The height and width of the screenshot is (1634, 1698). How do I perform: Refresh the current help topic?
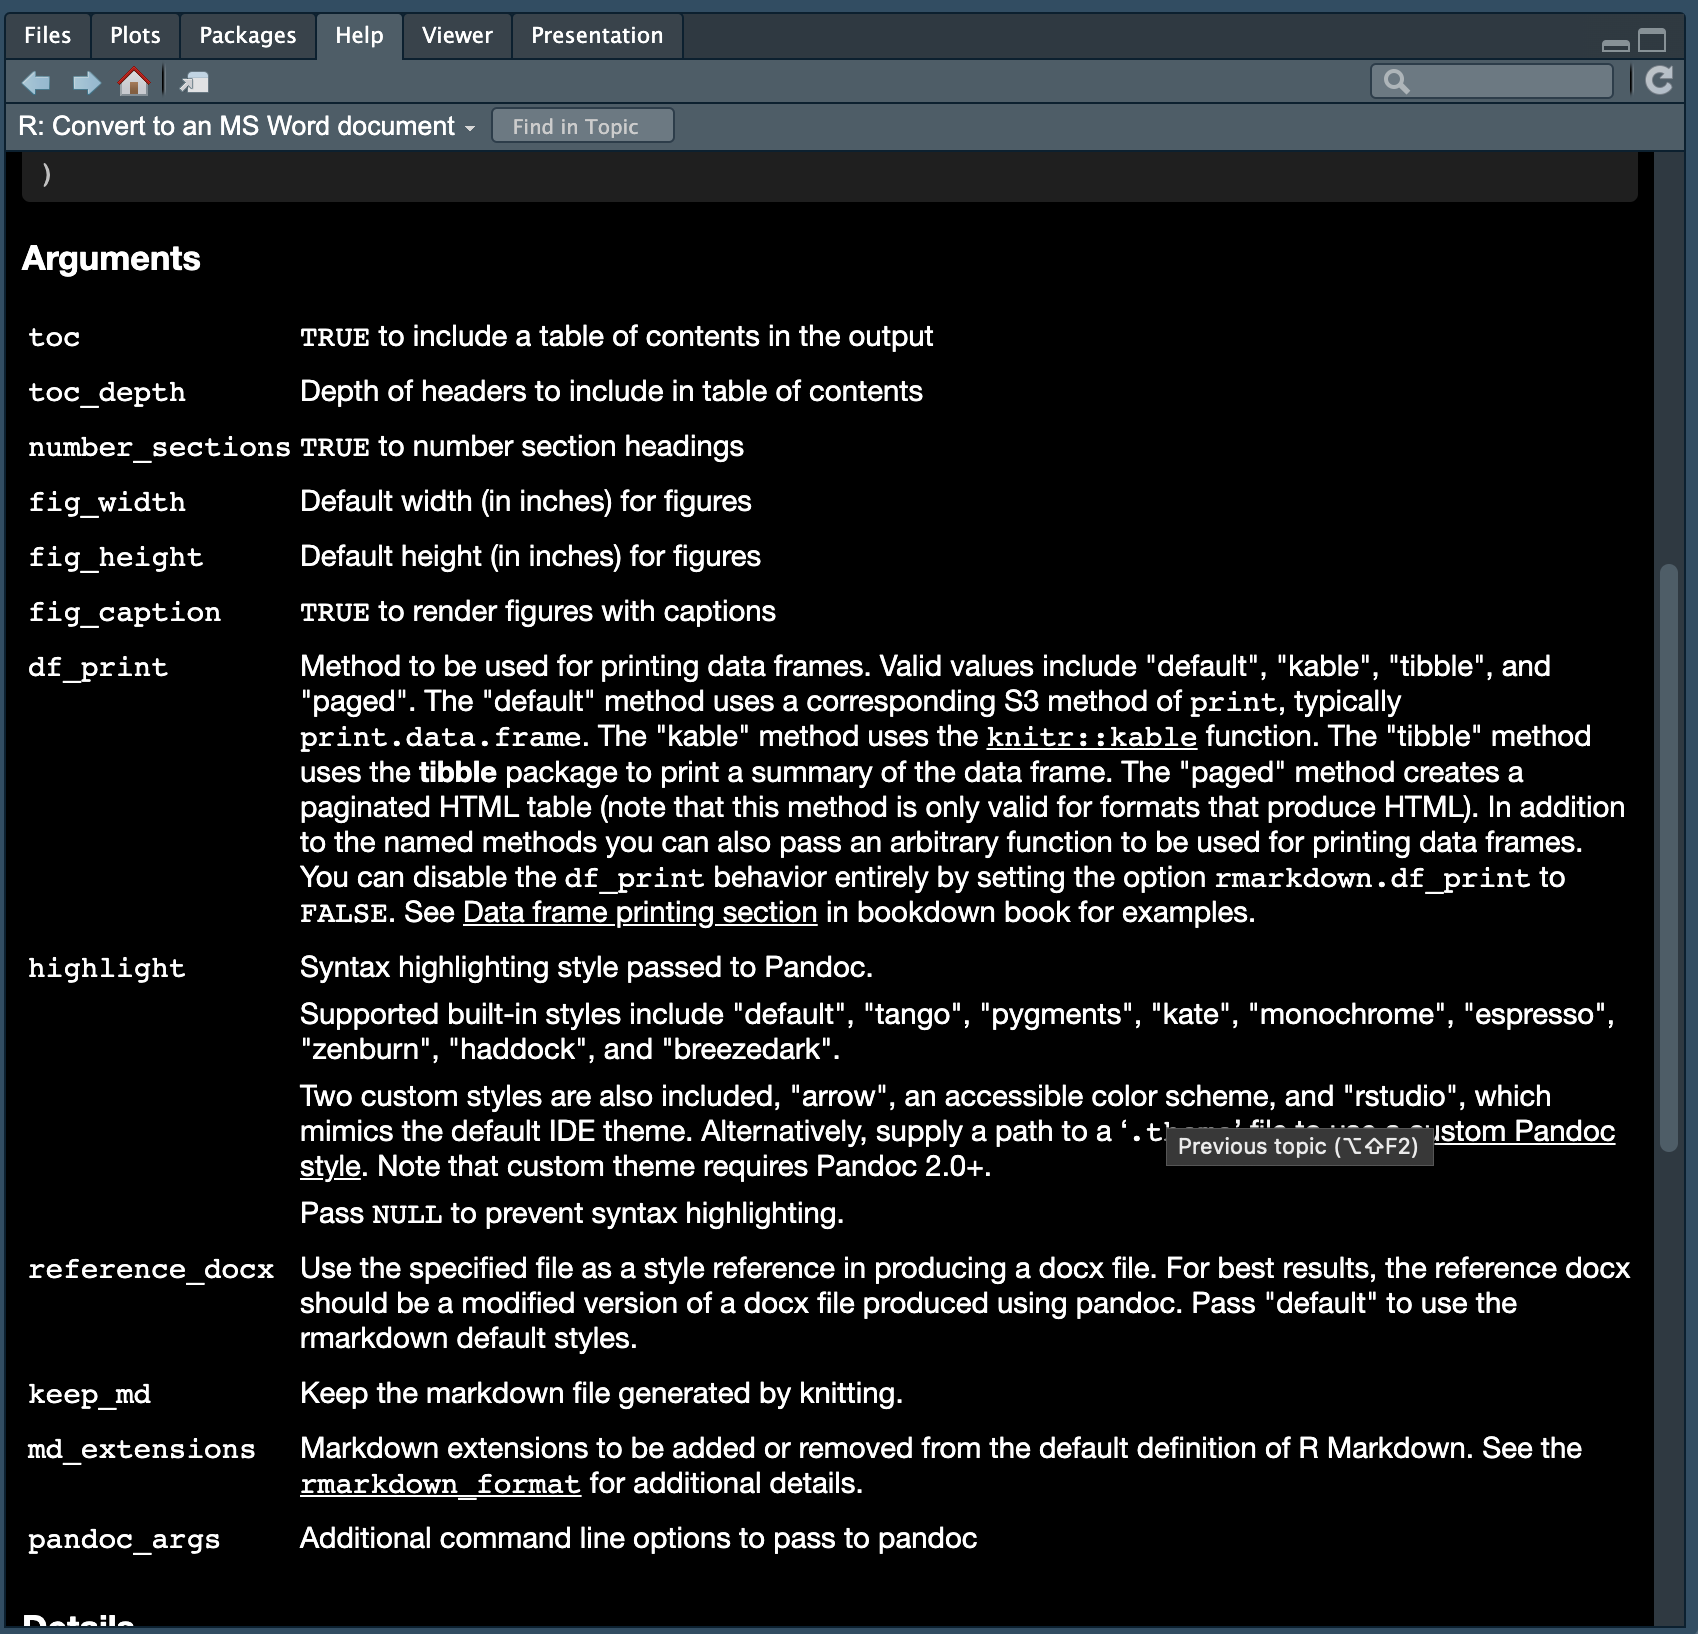1659,80
